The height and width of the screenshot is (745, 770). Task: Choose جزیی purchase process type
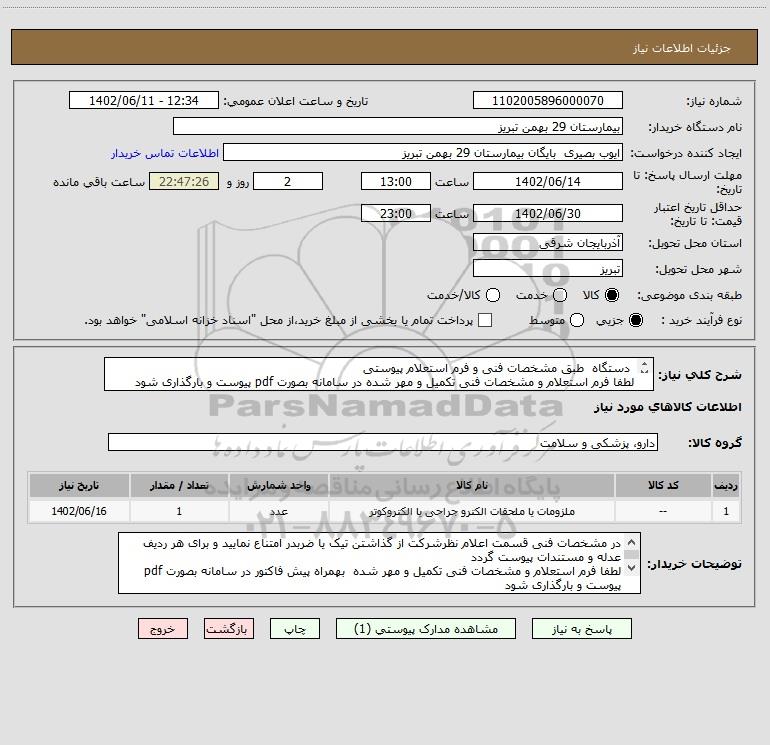(x=635, y=321)
